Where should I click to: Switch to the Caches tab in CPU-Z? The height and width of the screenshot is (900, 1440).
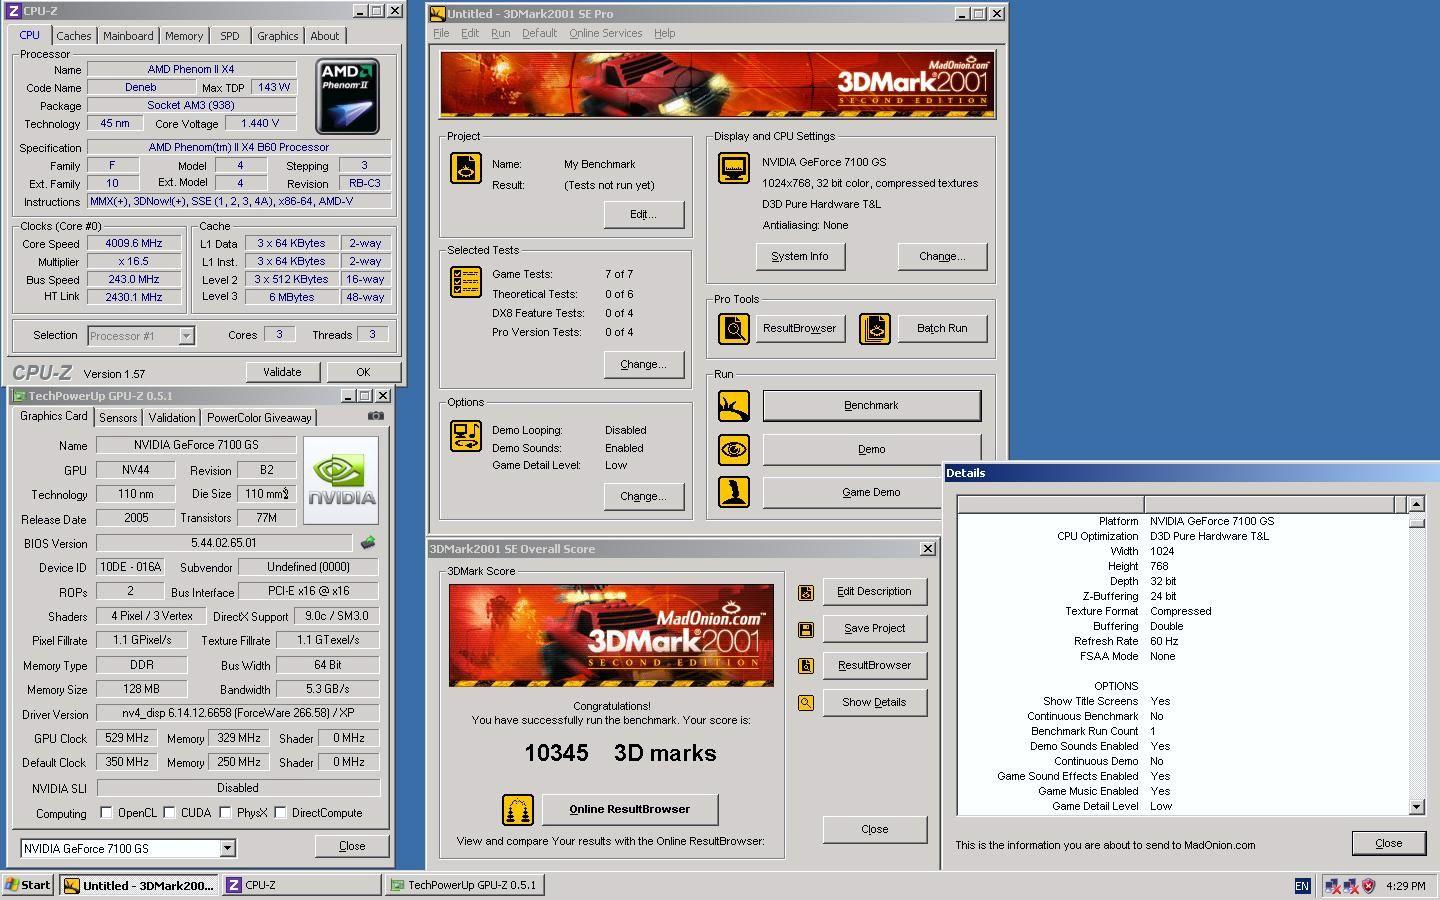point(74,36)
